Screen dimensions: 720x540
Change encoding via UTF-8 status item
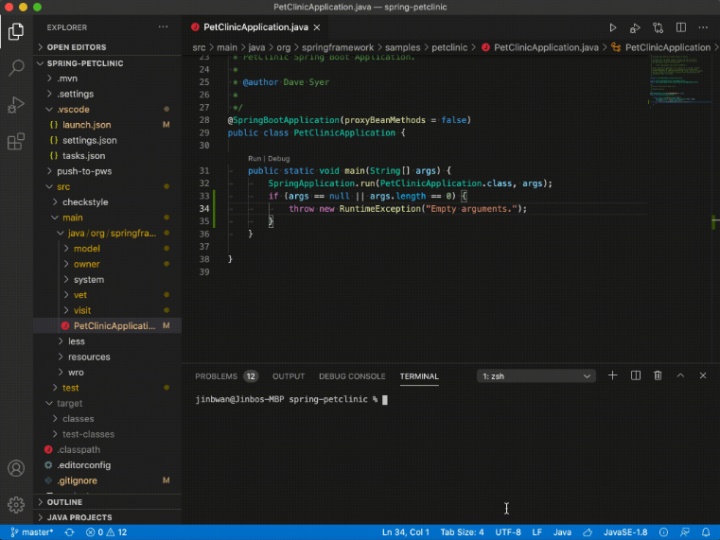[508, 532]
